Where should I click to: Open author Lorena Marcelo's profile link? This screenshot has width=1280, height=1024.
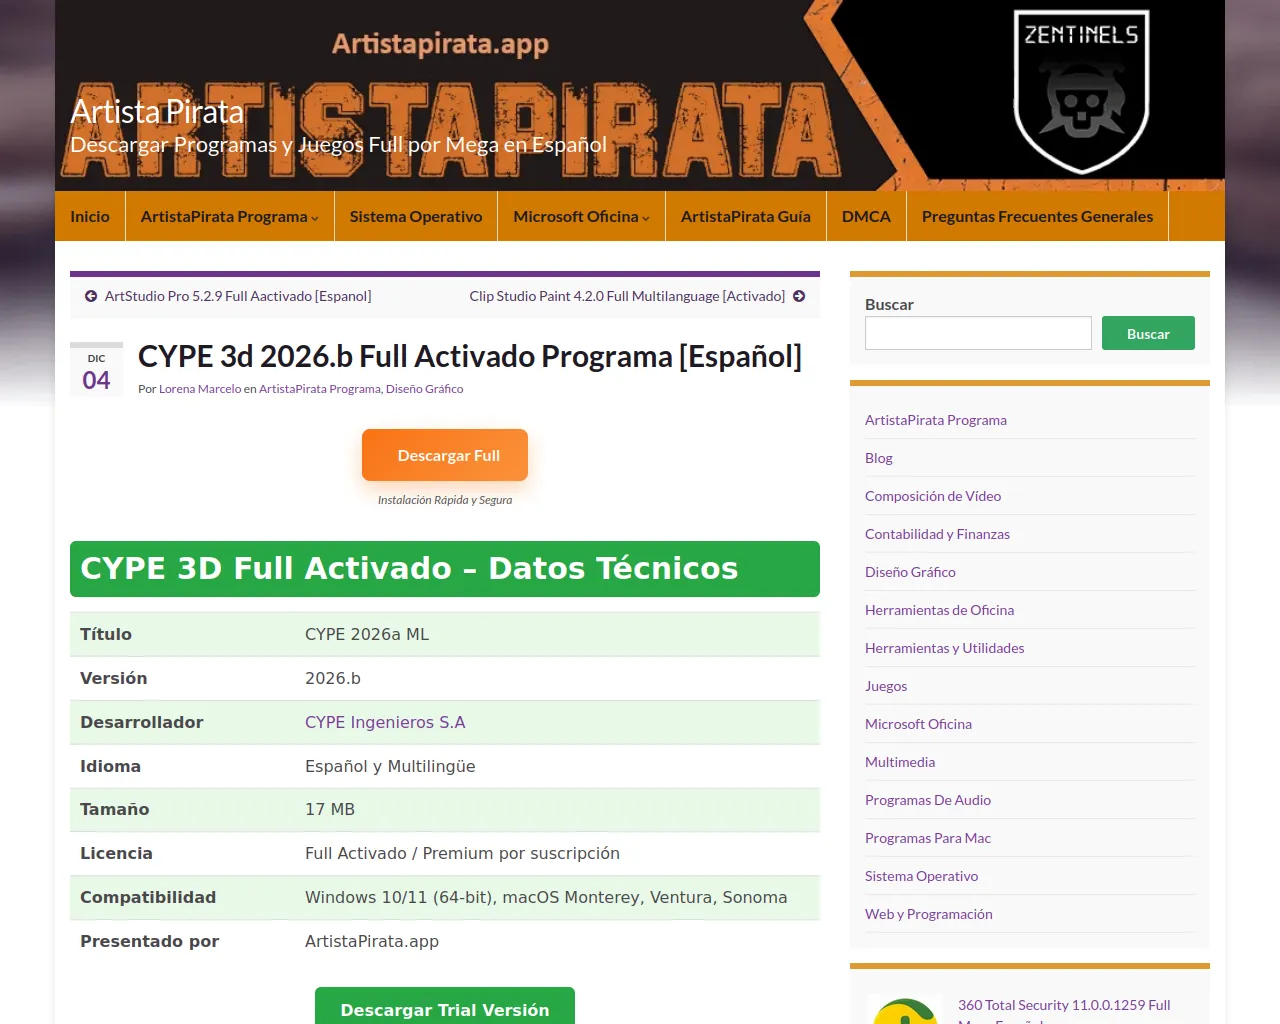200,389
